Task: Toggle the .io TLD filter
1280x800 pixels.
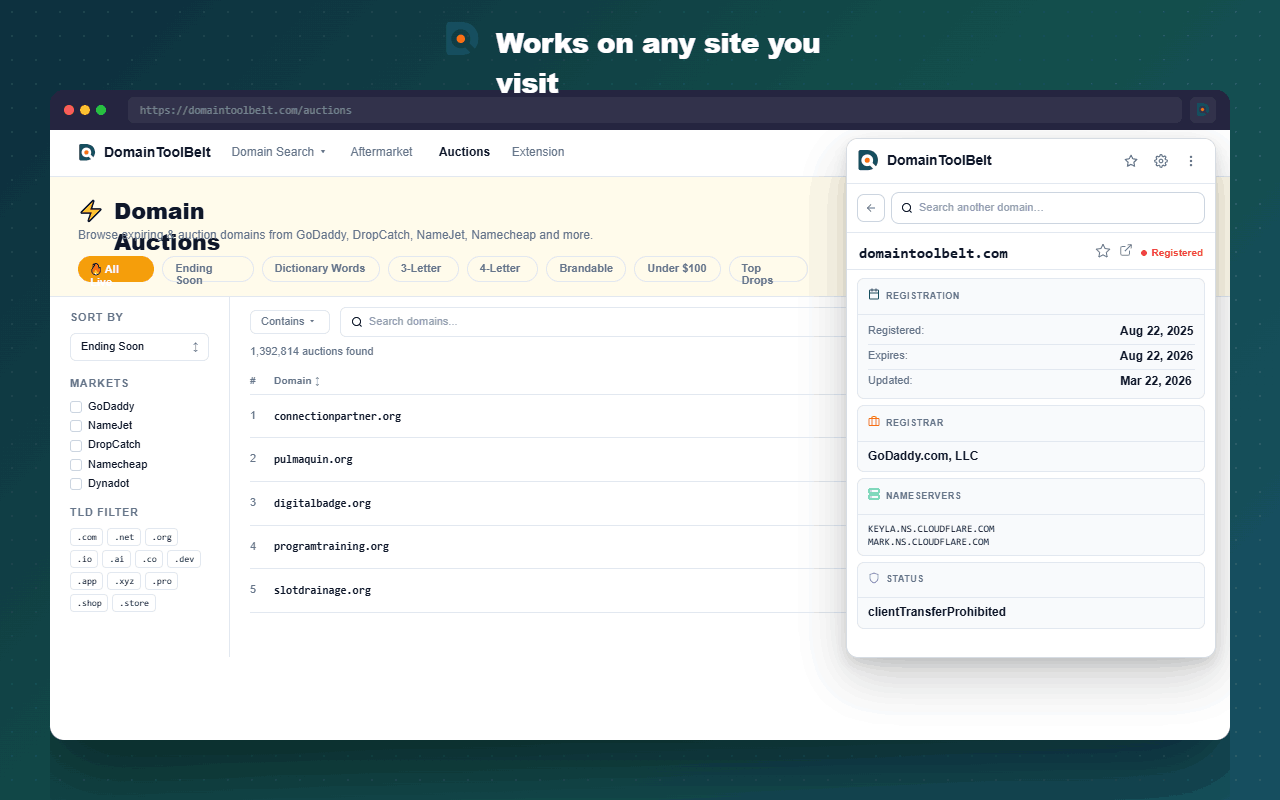Action: (x=83, y=559)
